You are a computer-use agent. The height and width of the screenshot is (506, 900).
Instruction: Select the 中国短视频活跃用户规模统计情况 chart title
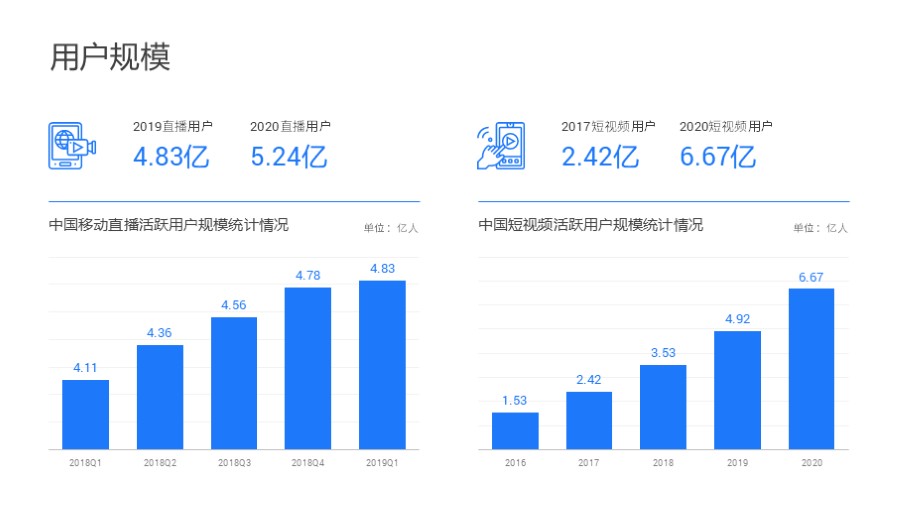[591, 224]
